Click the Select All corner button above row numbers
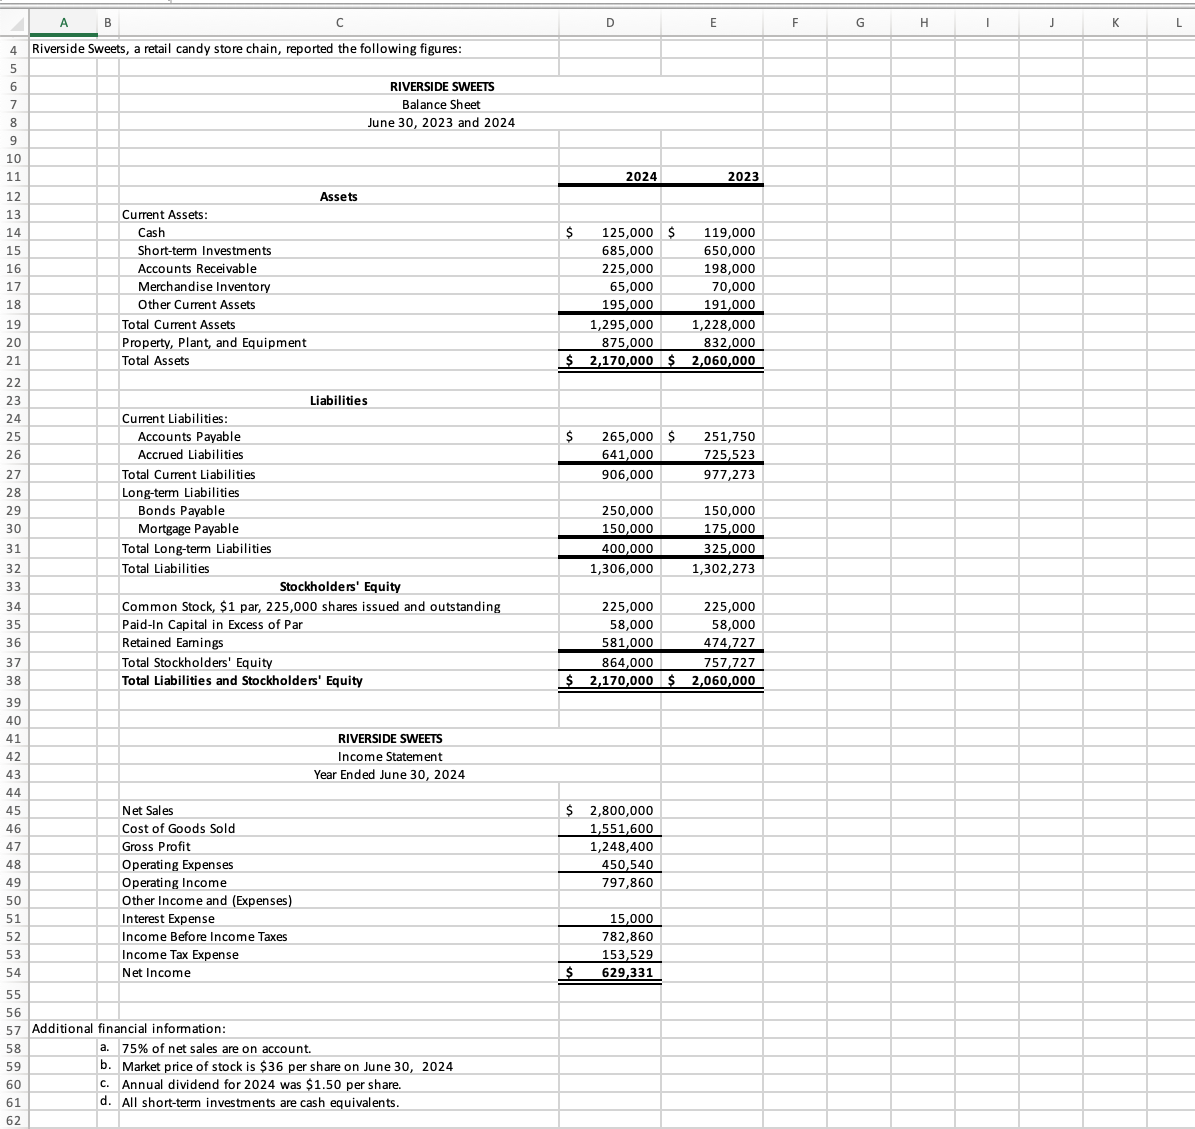Screen dimensions: 1195x1129 13,23
